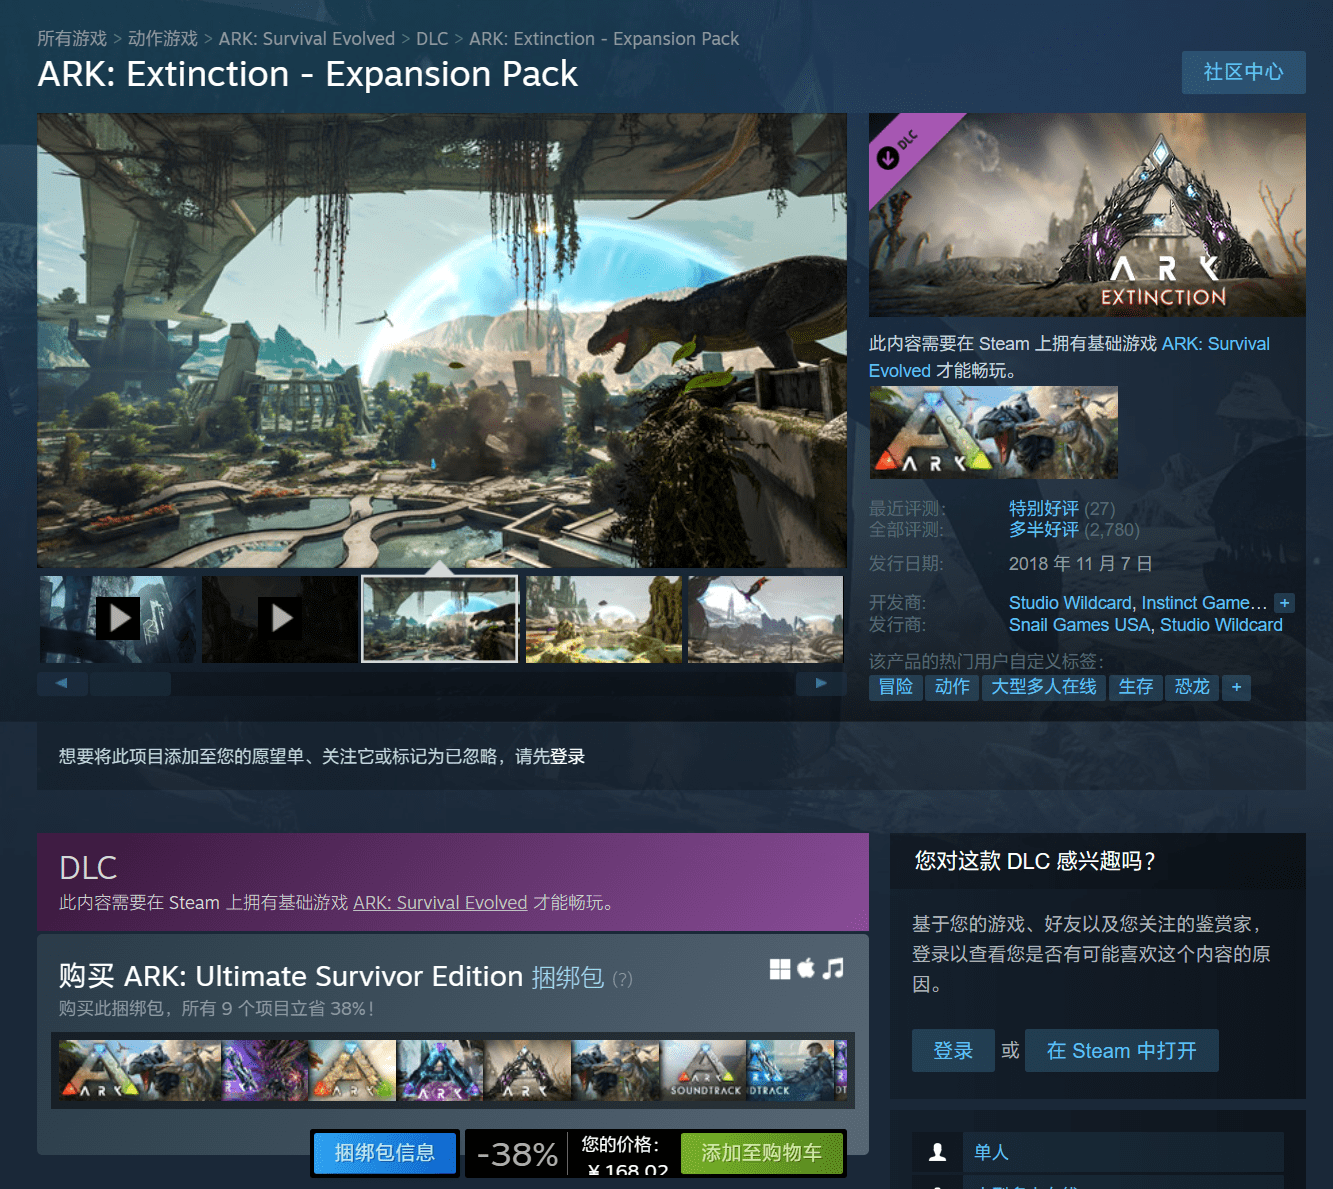Image resolution: width=1333 pixels, height=1189 pixels.
Task: Click the left arrow under the screenshot thumbnails
Action: (x=62, y=683)
